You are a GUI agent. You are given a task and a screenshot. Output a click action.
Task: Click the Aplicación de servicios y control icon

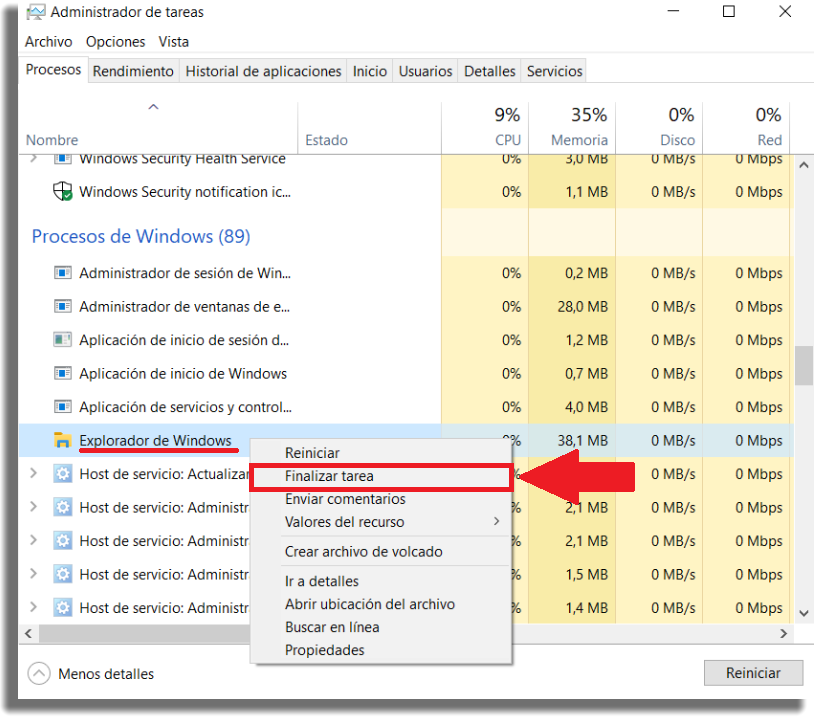coord(63,406)
